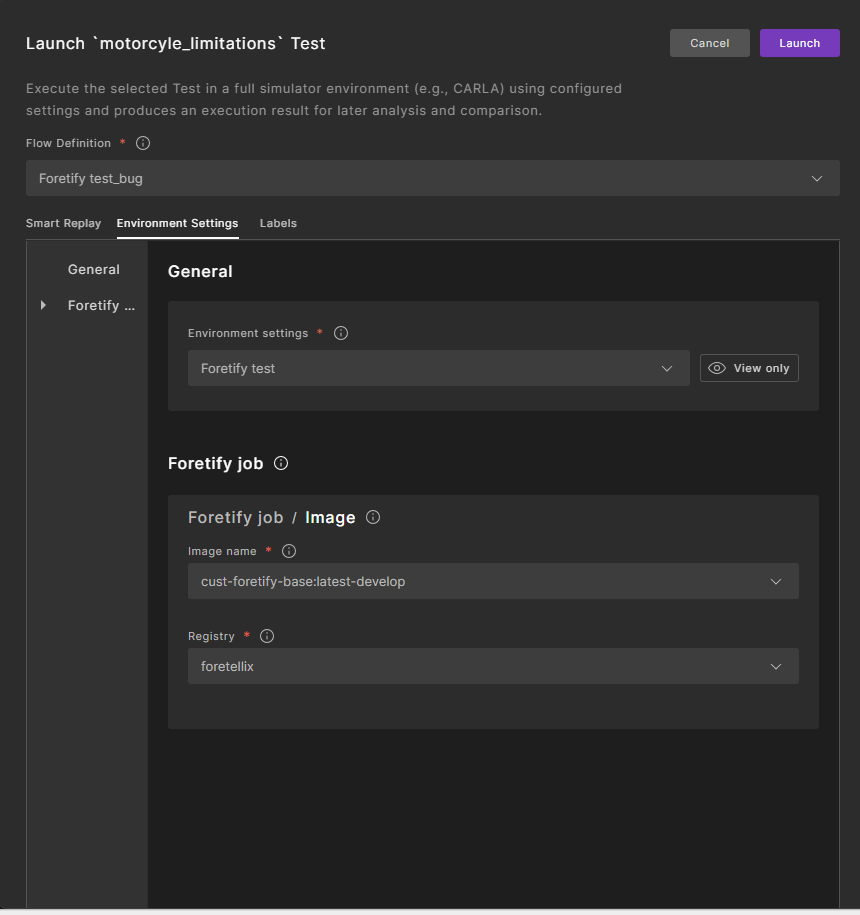
Task: Open the Flow Definition dropdown
Action: click(x=432, y=178)
